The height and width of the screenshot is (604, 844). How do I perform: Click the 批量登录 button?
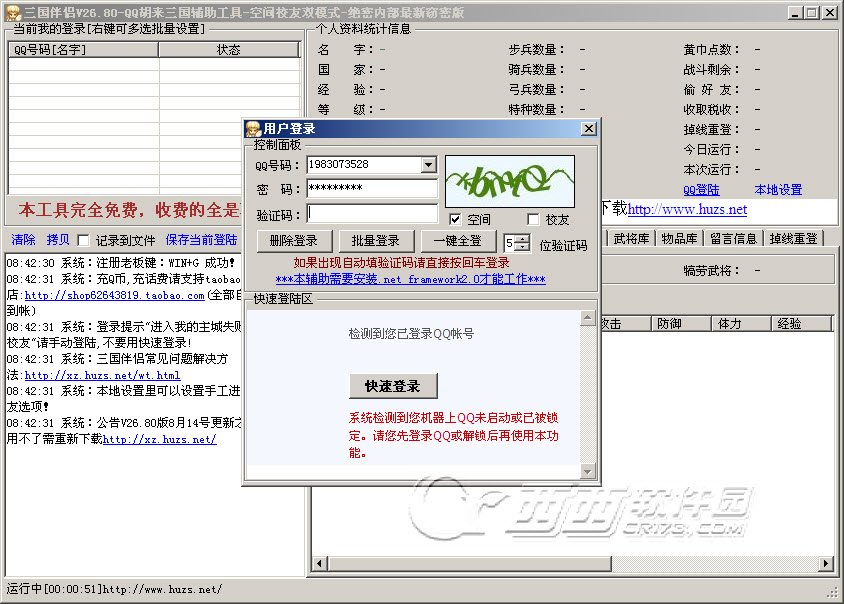[376, 241]
